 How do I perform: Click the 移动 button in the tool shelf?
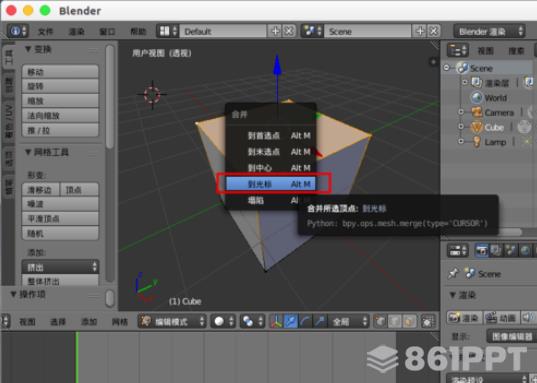pos(60,72)
